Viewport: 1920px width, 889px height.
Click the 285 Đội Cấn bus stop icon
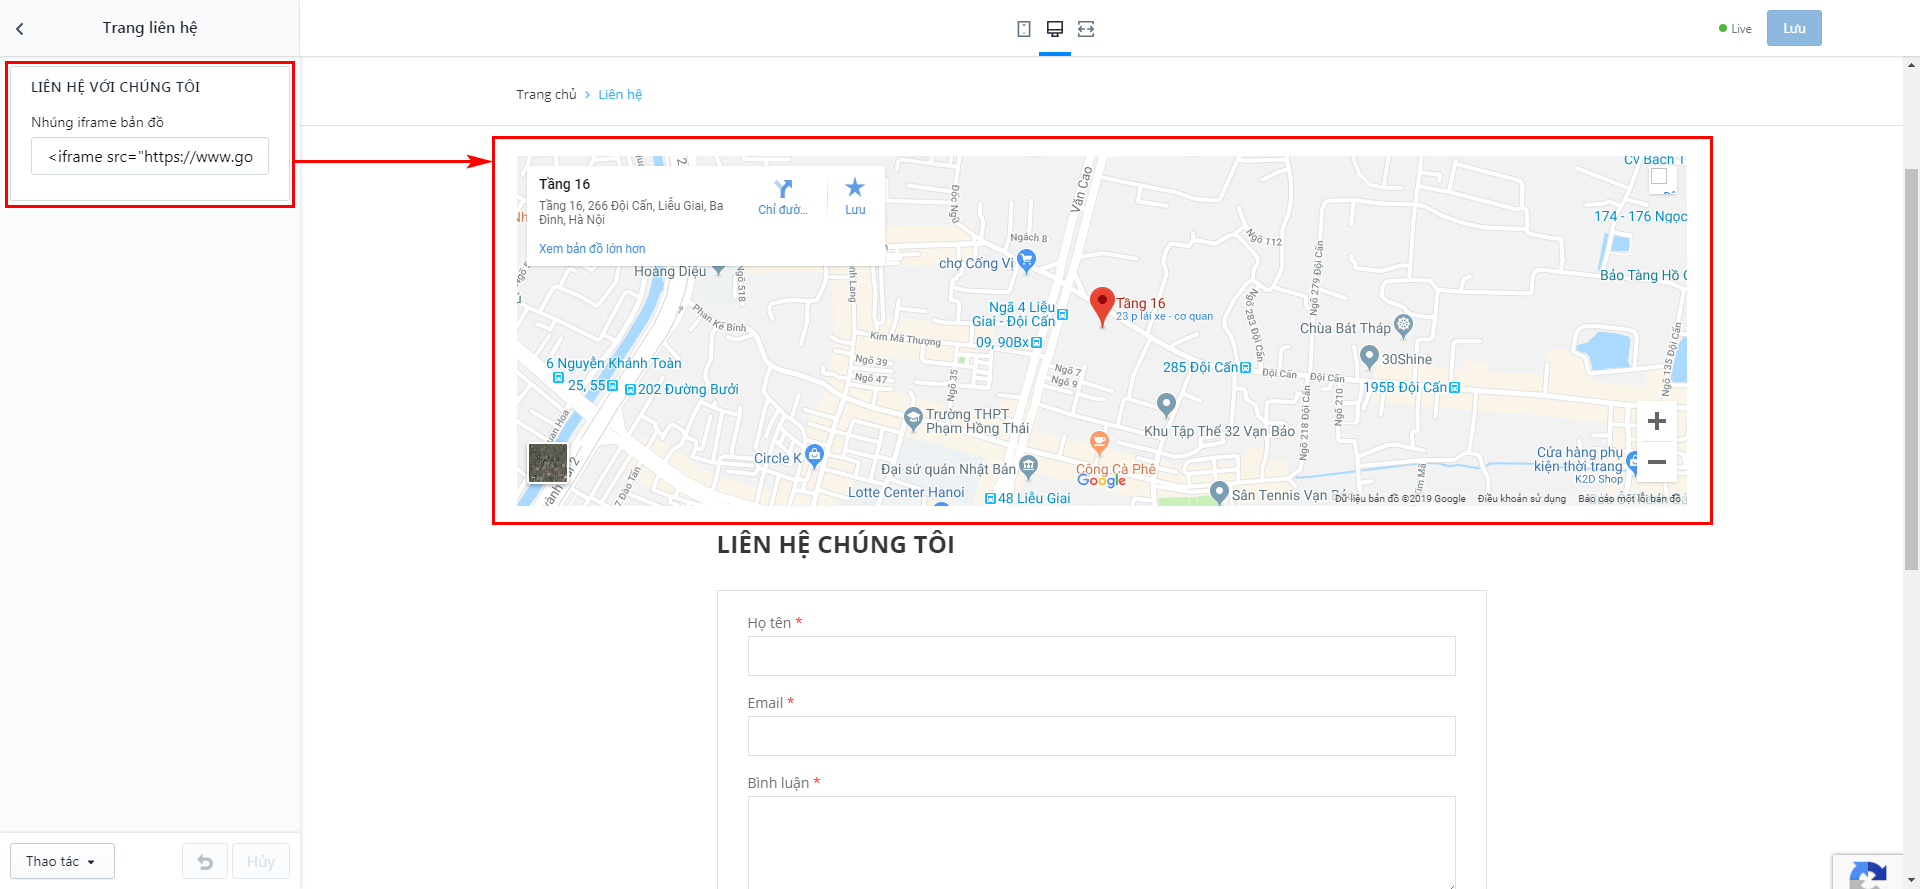click(x=1245, y=368)
